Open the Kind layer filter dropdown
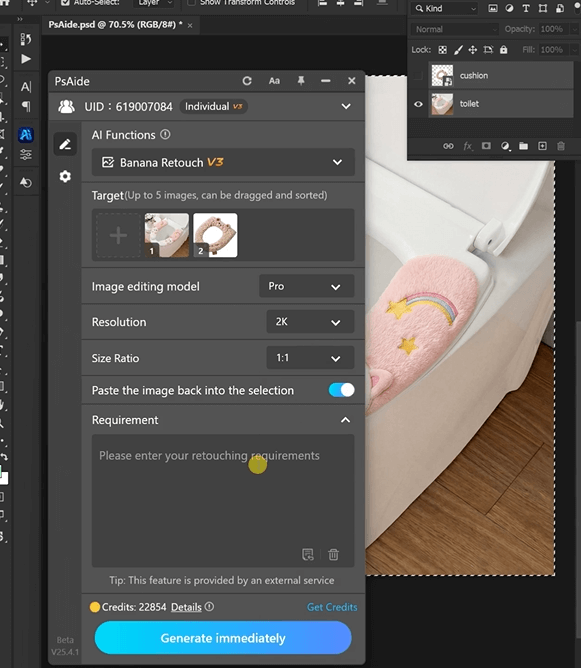Image resolution: width=581 pixels, height=668 pixels. [444, 9]
